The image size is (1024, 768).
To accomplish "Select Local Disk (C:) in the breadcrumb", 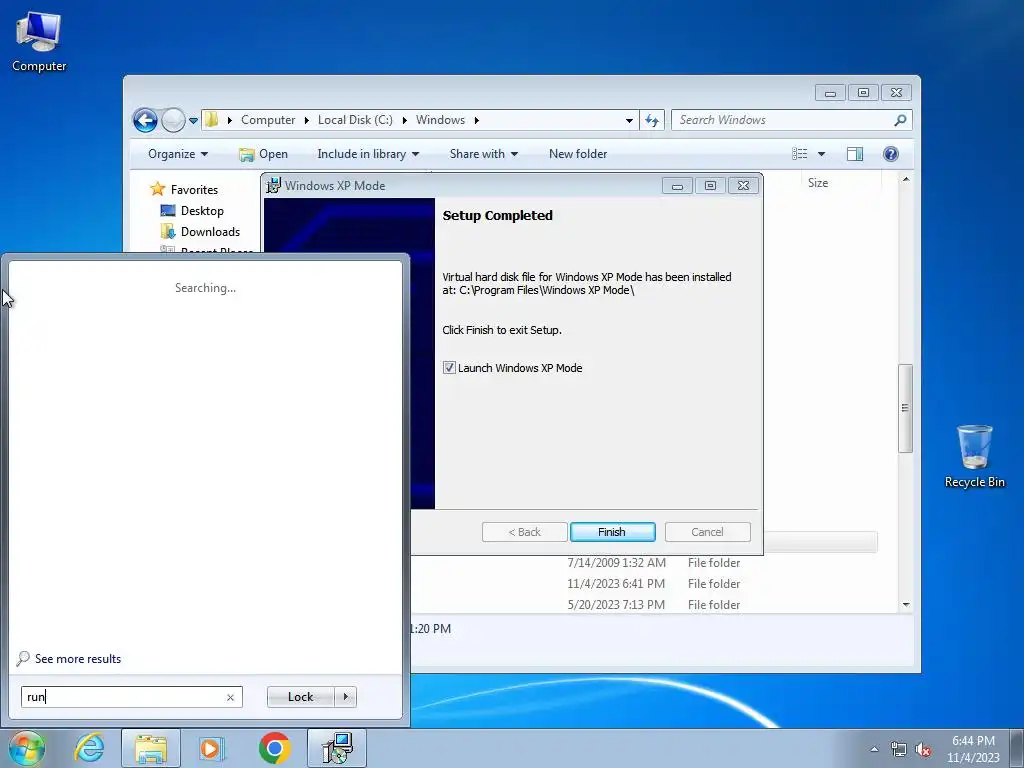I will pyautogui.click(x=355, y=120).
